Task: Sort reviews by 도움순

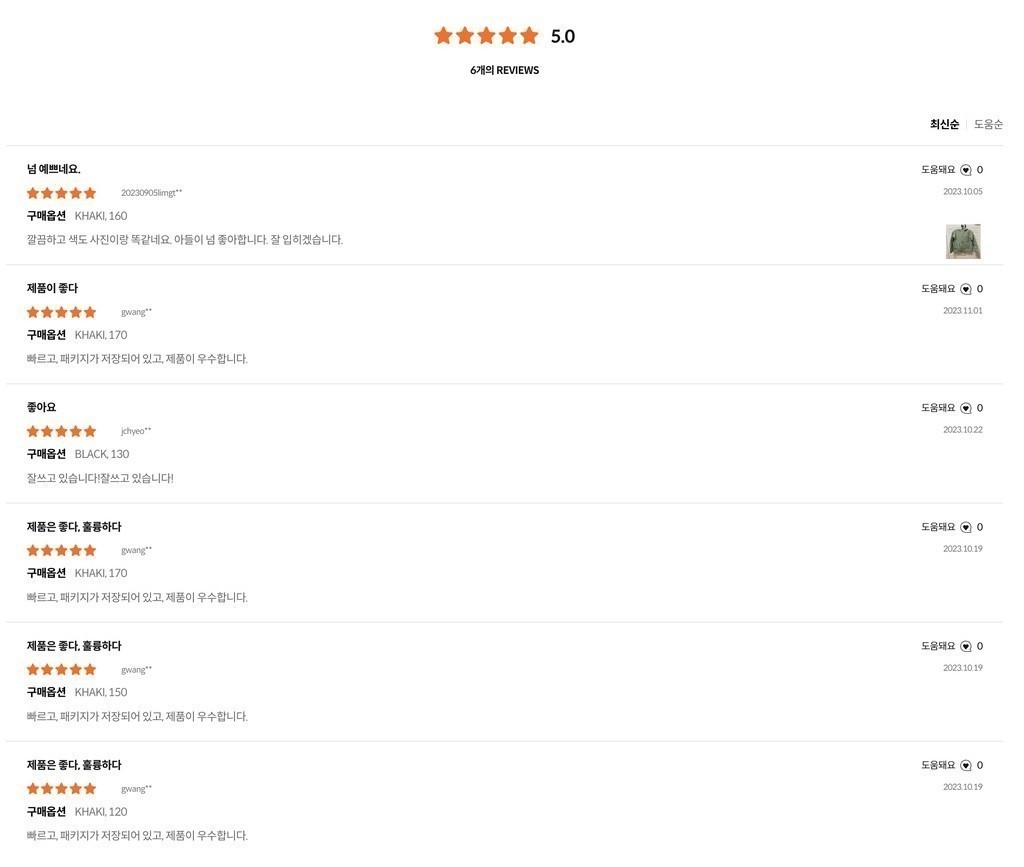Action: click(988, 124)
